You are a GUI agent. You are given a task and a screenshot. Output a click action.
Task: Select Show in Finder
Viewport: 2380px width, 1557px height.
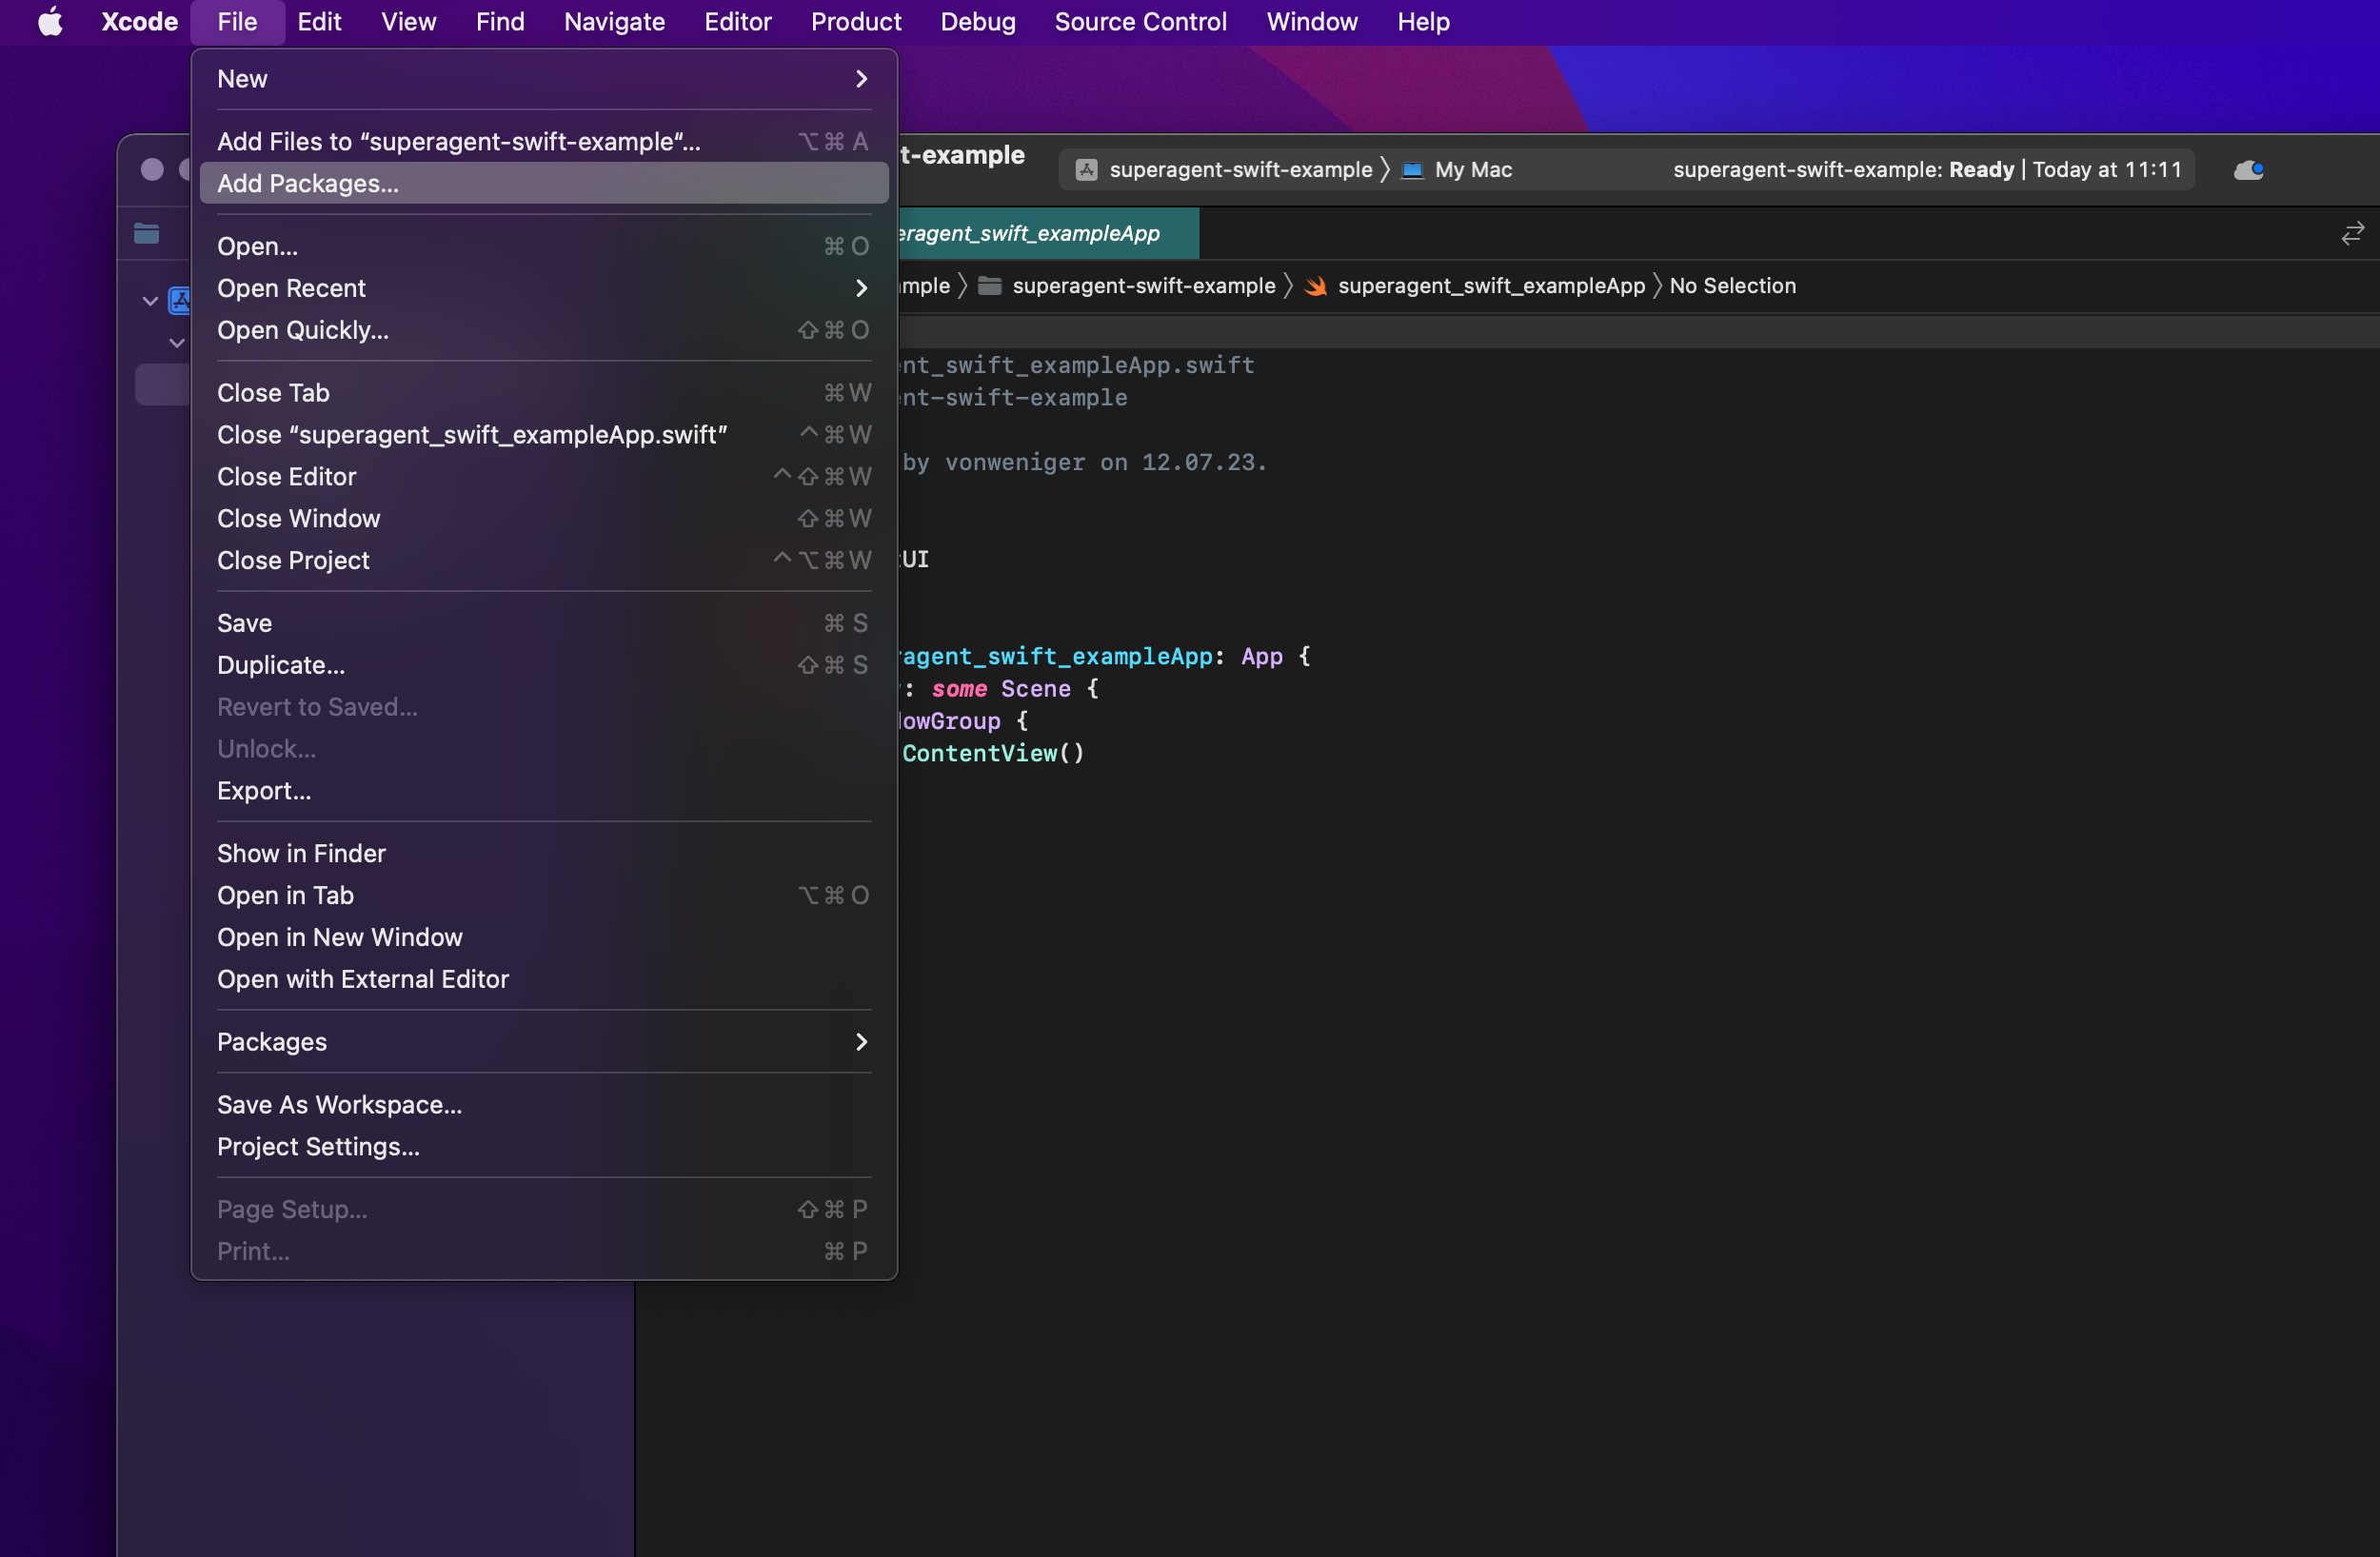[x=544, y=855]
